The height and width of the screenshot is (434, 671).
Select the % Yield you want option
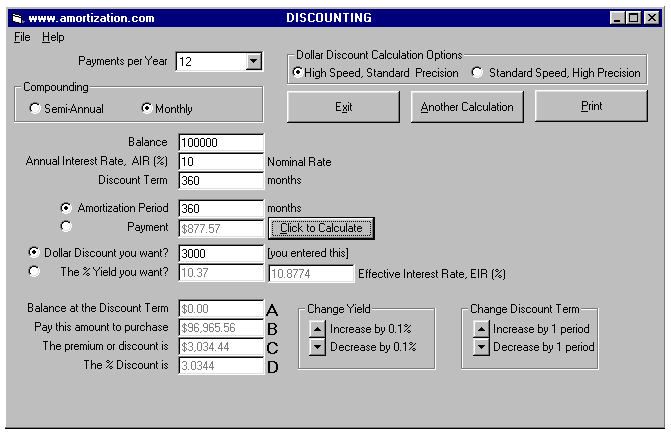(36, 272)
